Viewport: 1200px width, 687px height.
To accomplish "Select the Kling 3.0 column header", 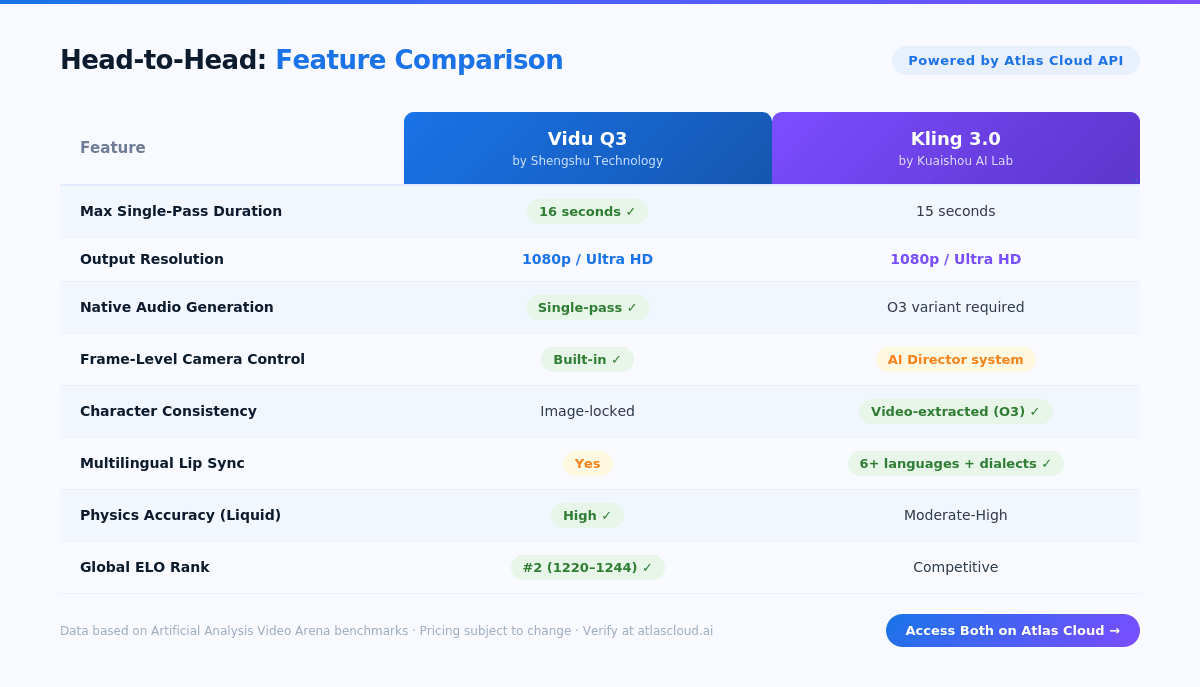I will 955,148.
